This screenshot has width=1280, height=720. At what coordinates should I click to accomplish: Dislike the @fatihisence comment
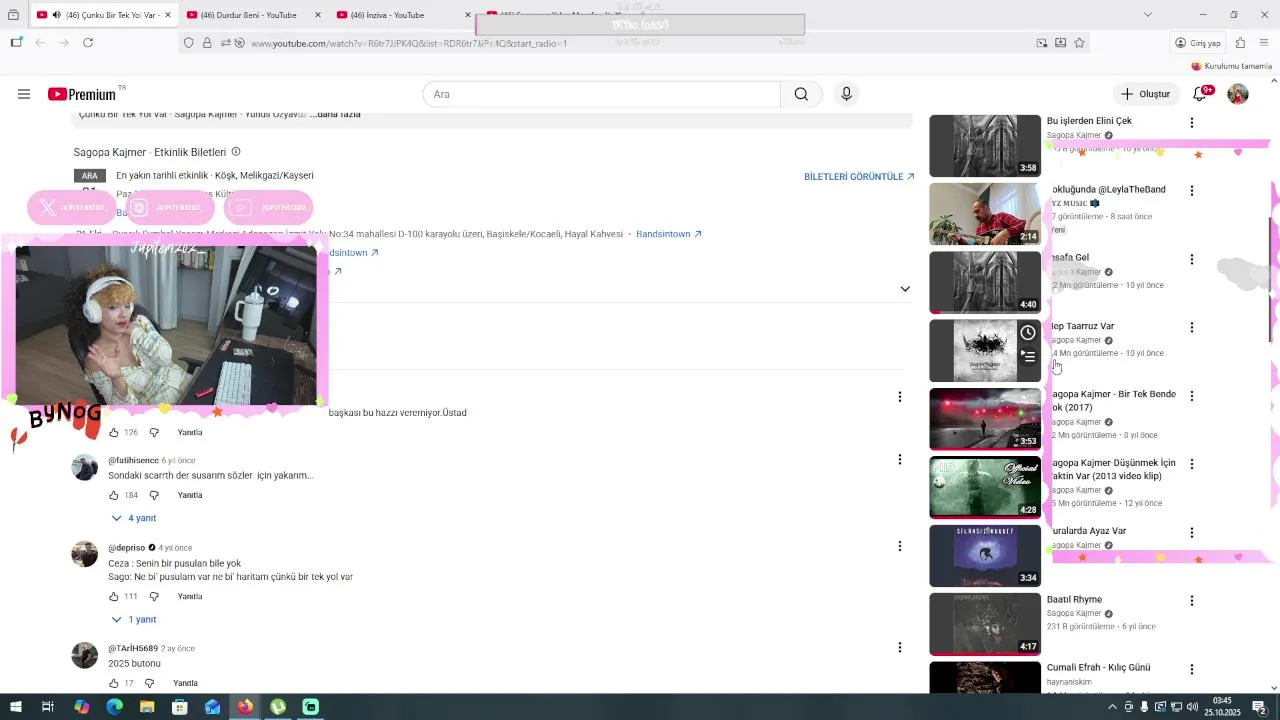[154, 495]
